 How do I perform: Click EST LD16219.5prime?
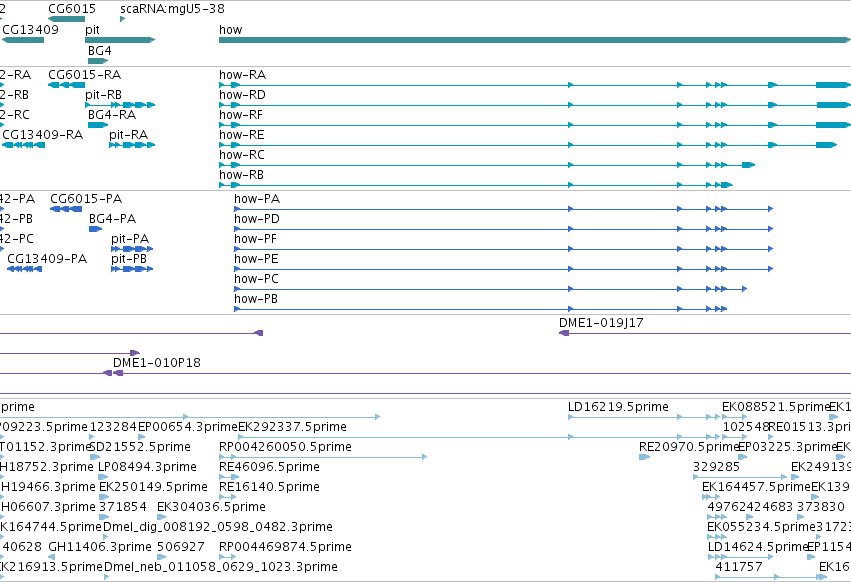click(644, 417)
